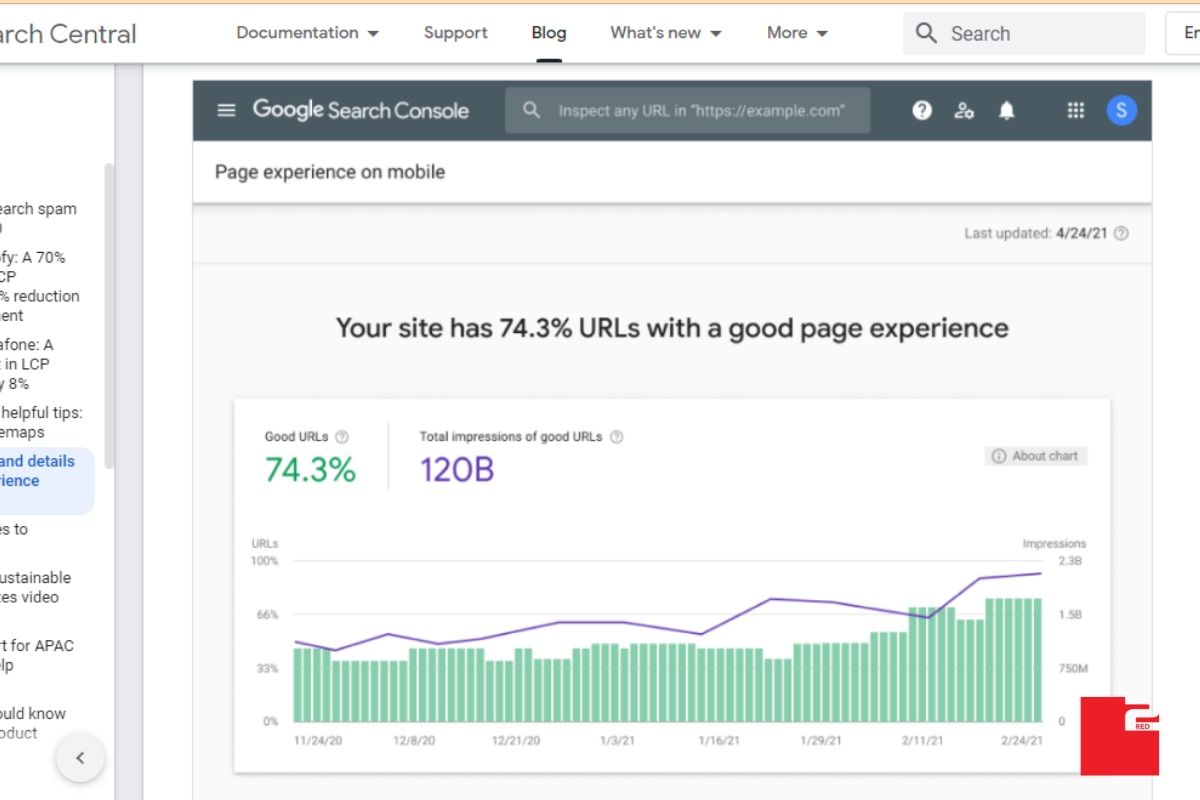
Task: Open the sidebar link ending 'in LCP'
Action: [27, 364]
